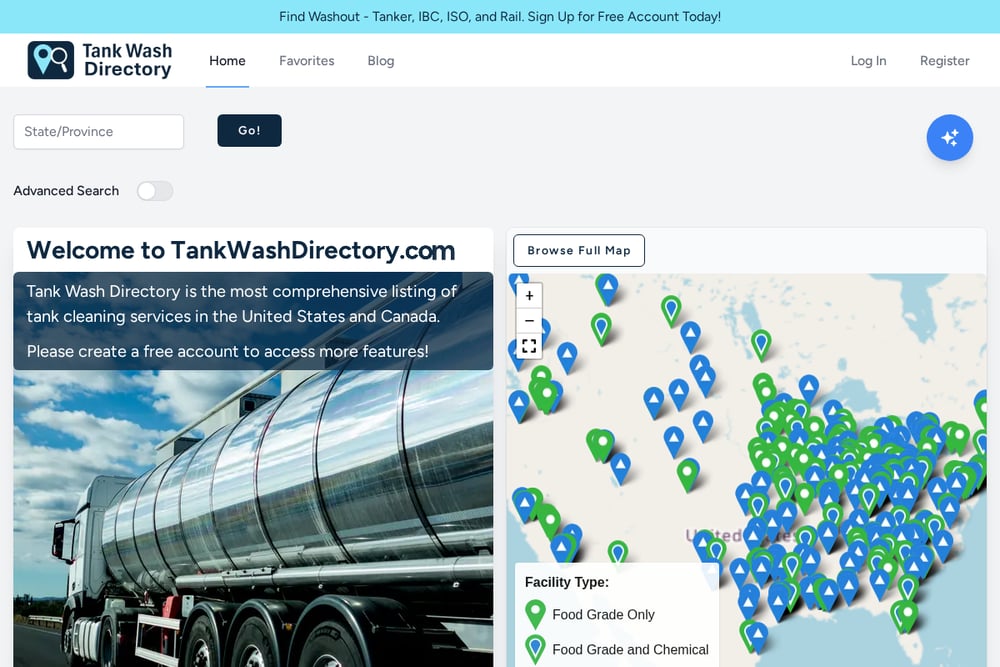Click the 'Food Grade and Chemical' legend label
This screenshot has width=1000, height=667.
tap(630, 650)
